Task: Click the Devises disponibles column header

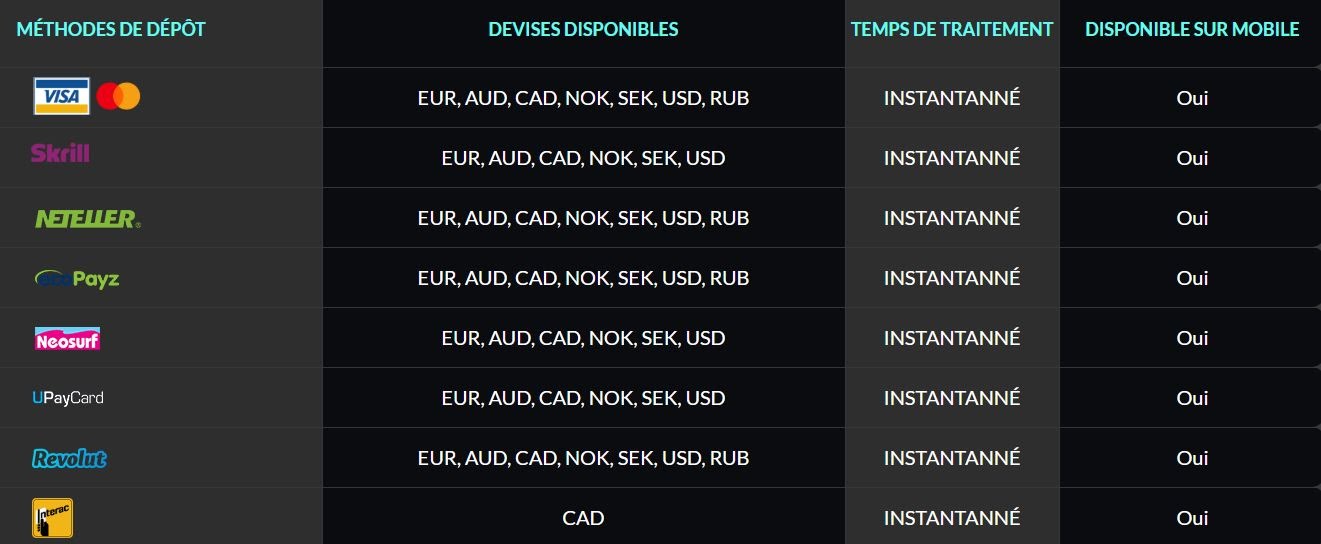Action: (583, 29)
